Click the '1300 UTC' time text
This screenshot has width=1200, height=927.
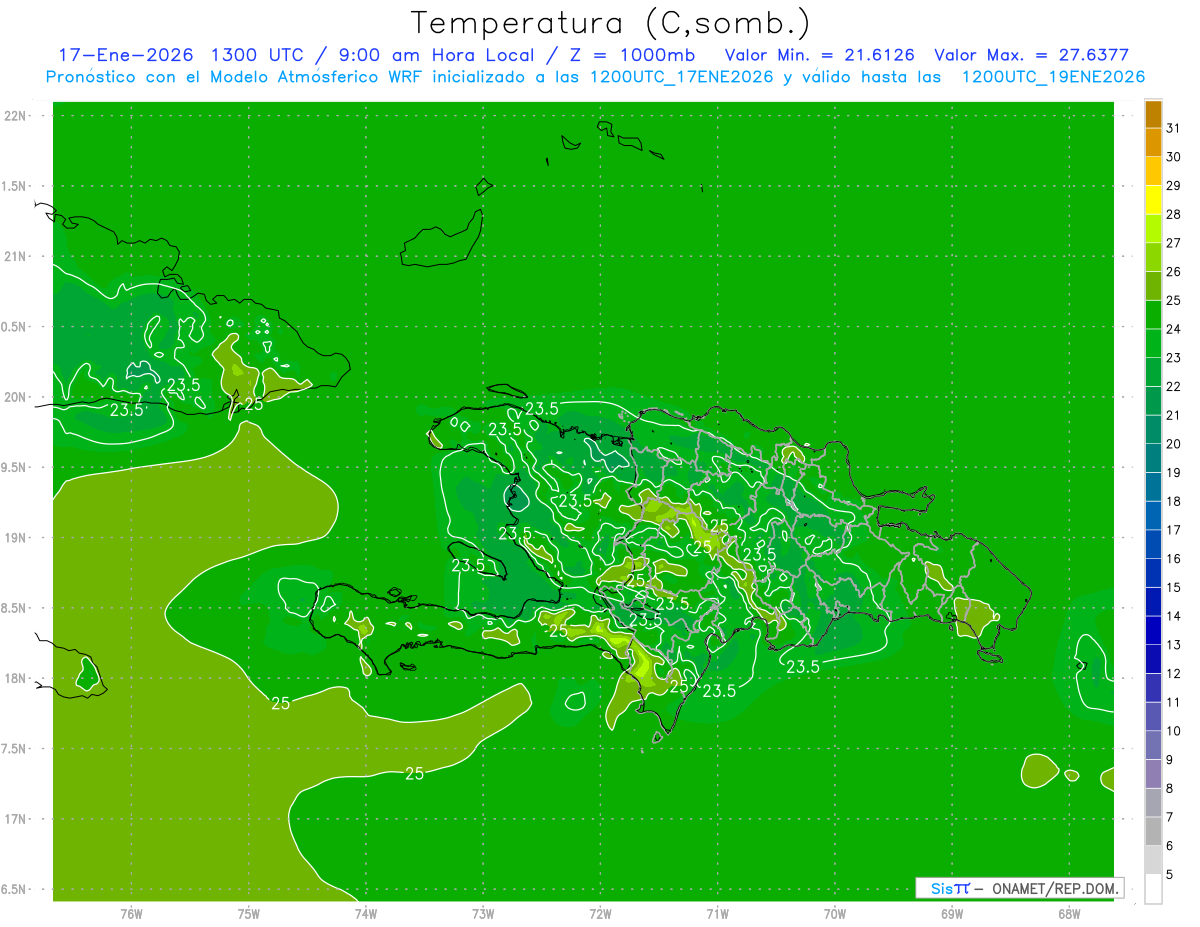tap(258, 55)
